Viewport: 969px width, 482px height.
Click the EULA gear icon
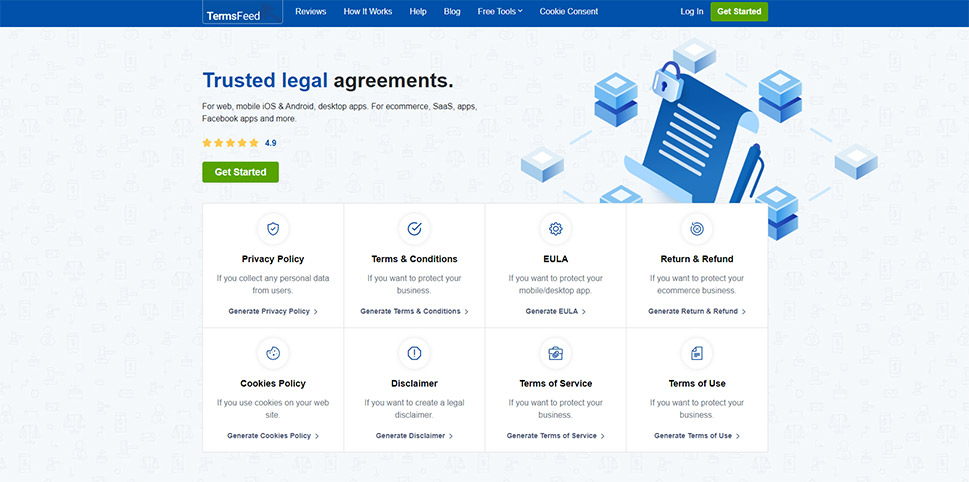pos(556,229)
